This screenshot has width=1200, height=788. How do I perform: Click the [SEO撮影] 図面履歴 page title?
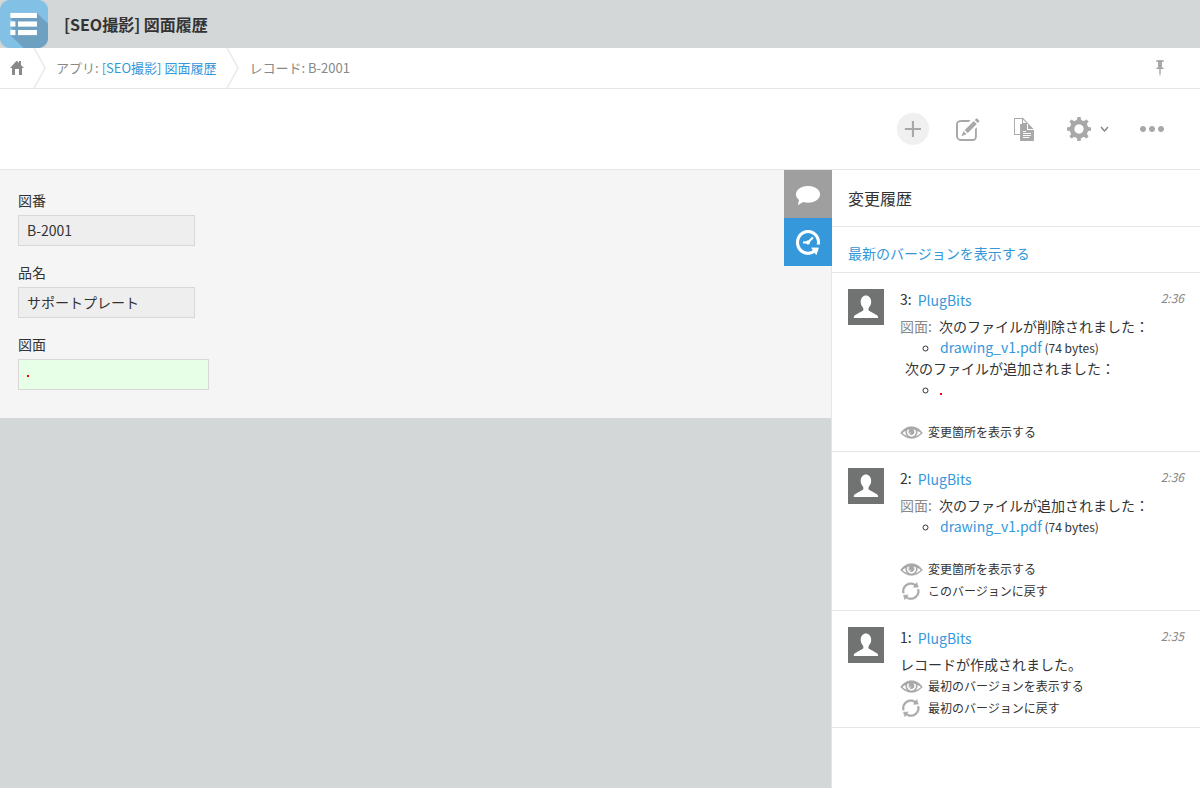[x=136, y=25]
